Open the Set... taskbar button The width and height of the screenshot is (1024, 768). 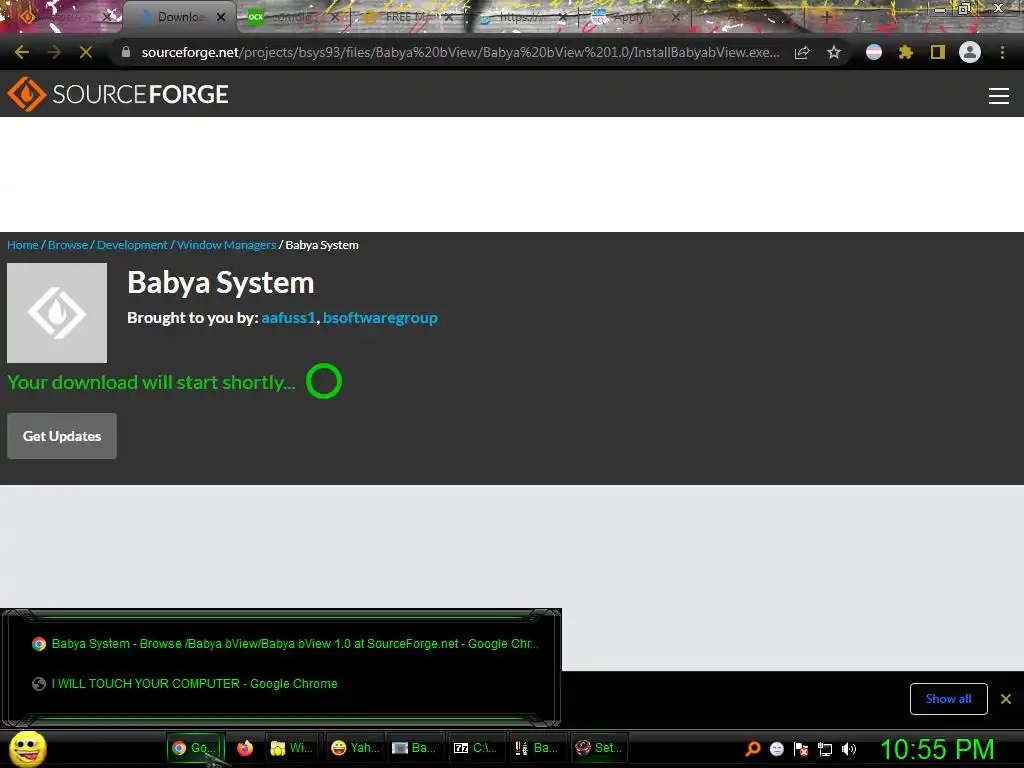click(x=600, y=748)
